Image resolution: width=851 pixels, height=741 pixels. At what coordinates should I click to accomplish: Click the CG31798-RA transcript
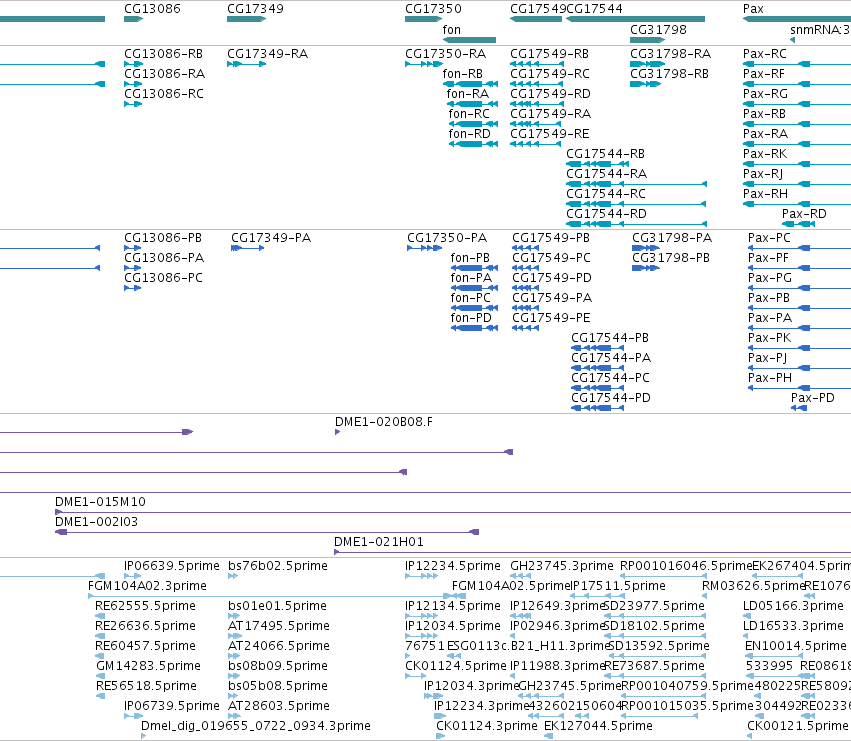click(x=647, y=64)
